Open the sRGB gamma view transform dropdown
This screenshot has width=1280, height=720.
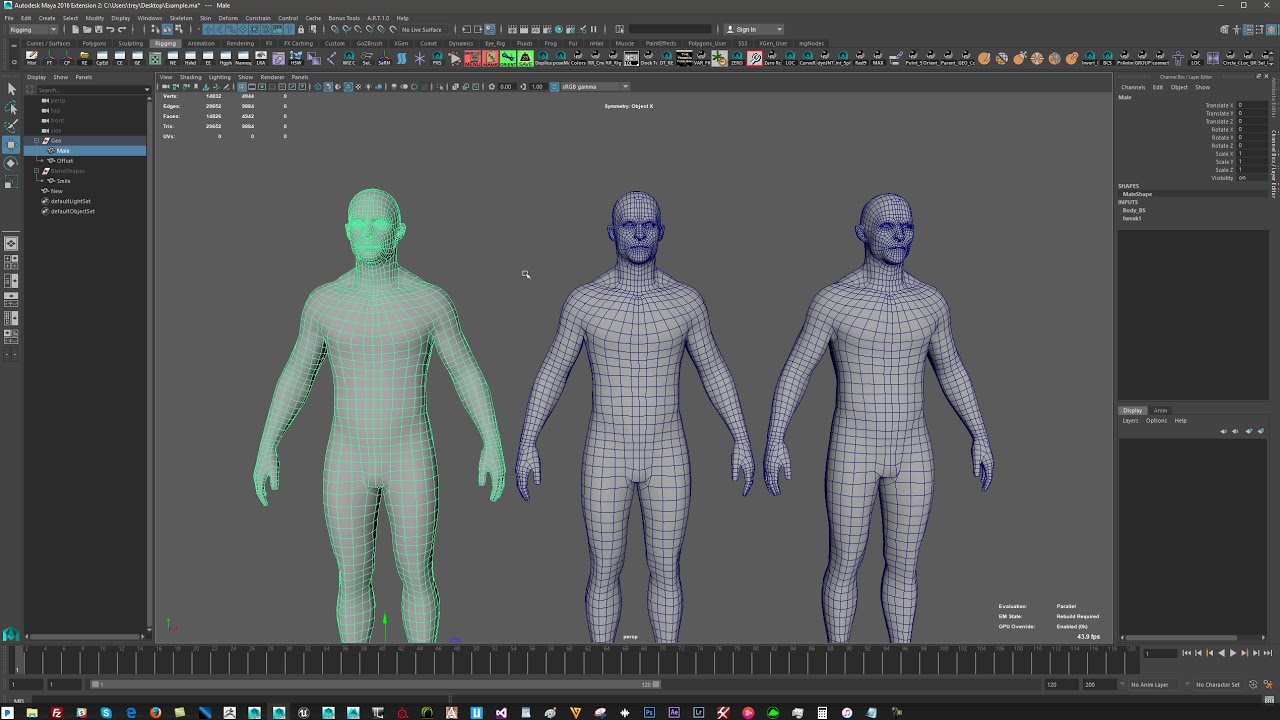tap(596, 86)
